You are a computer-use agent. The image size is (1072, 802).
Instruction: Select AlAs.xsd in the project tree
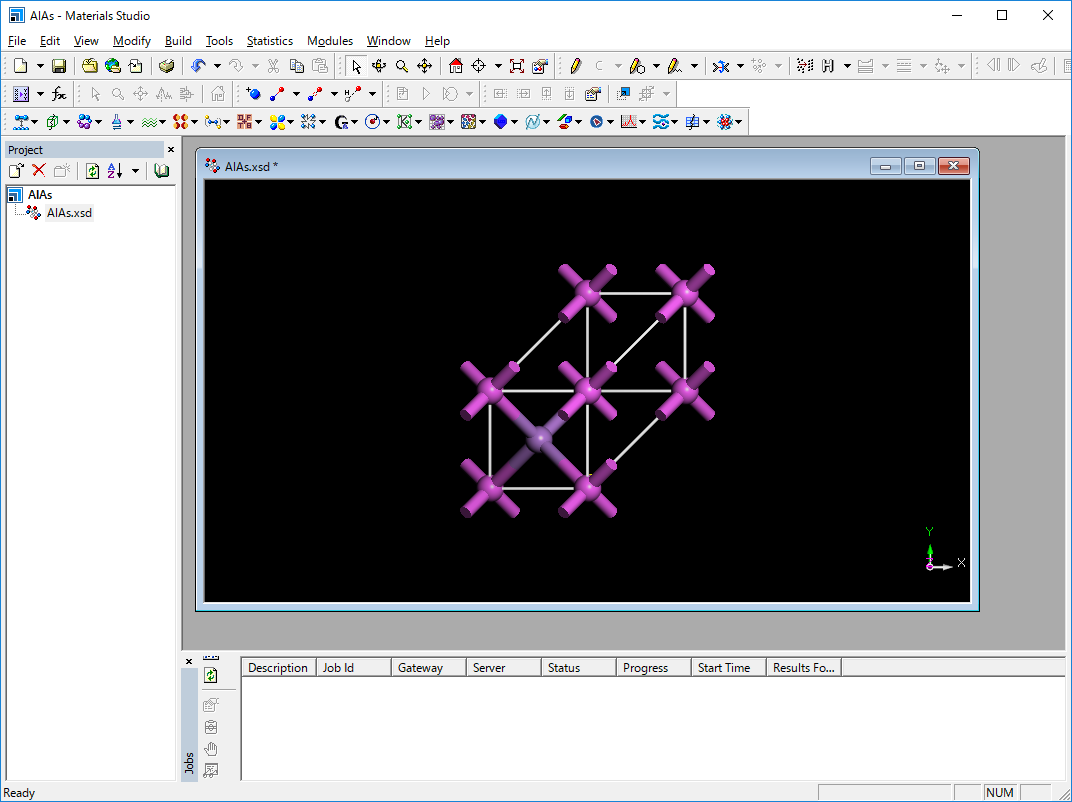(x=69, y=213)
